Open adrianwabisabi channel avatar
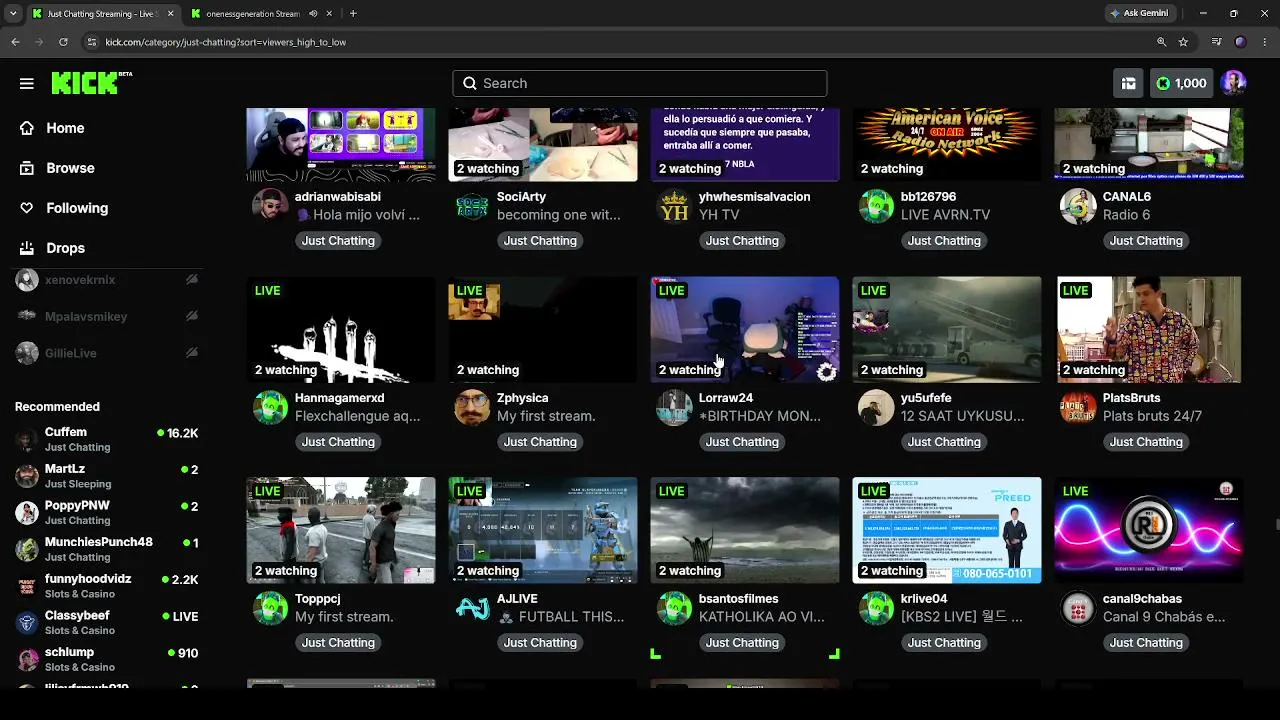This screenshot has width=1280, height=720. click(x=270, y=206)
